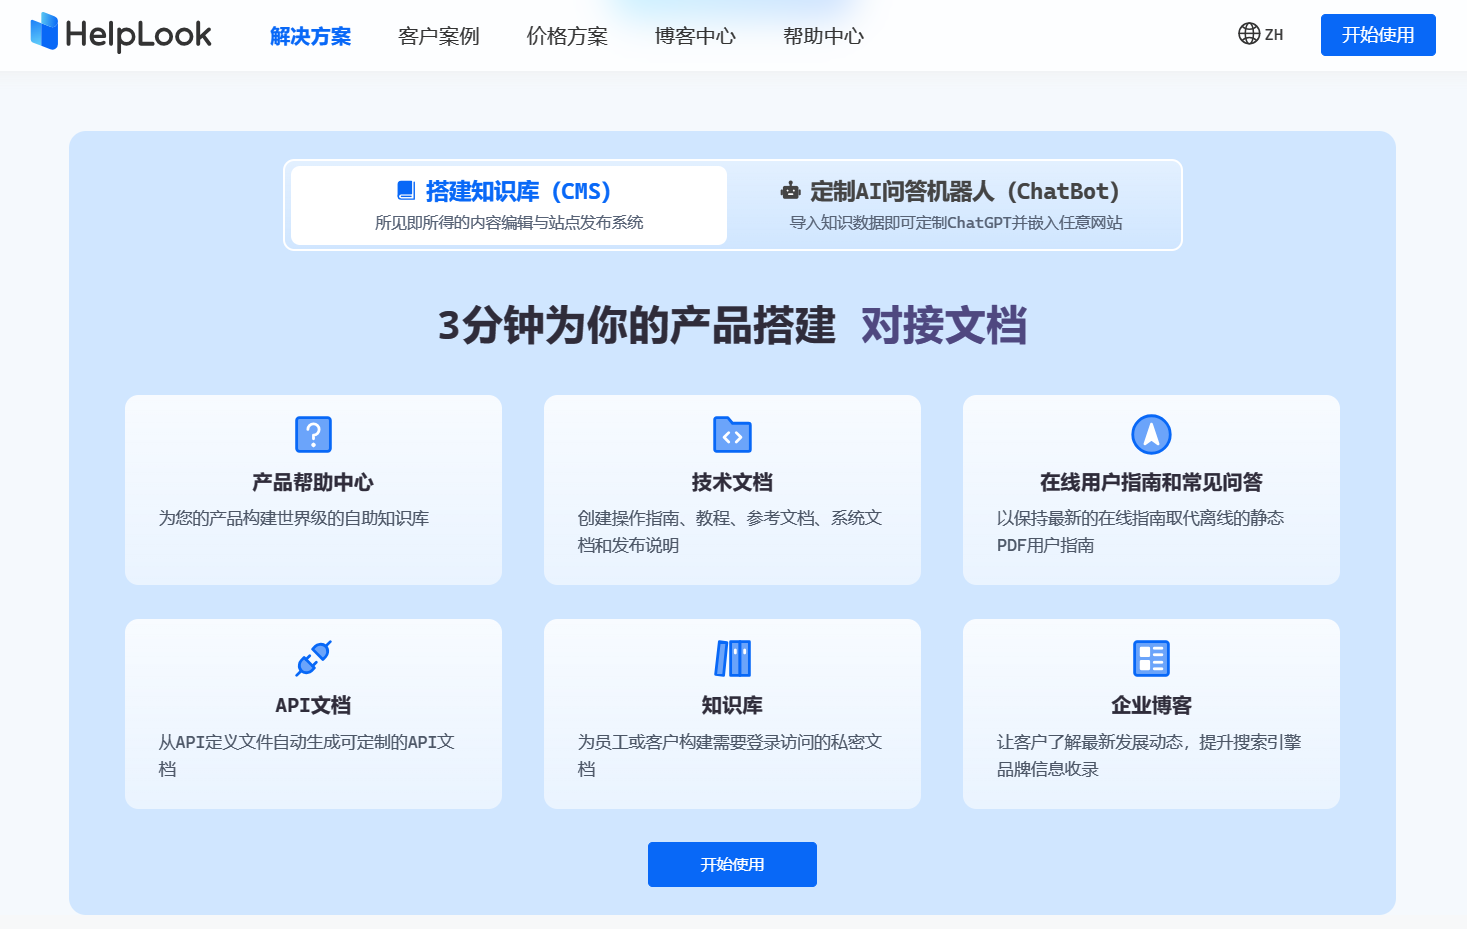
Task: Click the plug icon for API文档
Action: tap(313, 658)
